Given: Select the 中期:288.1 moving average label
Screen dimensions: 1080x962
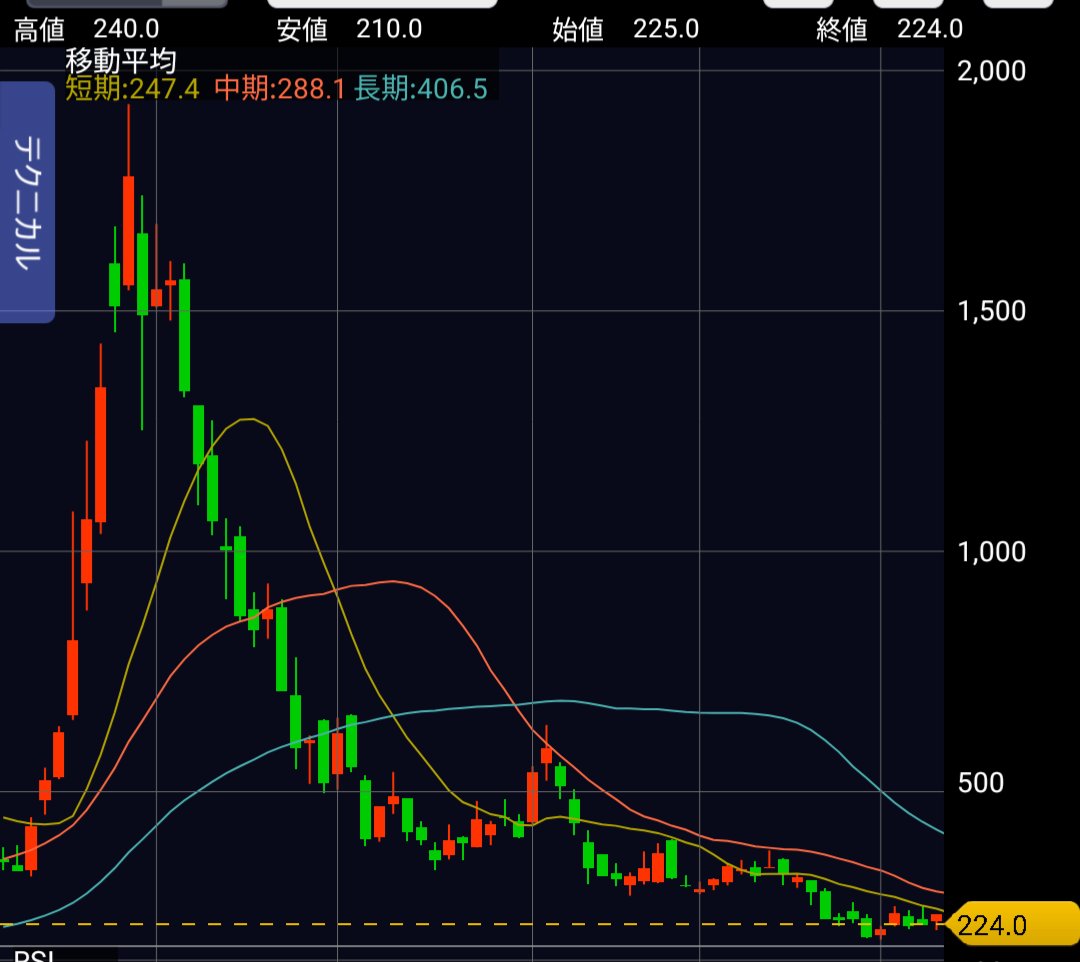Looking at the screenshot, I should tap(280, 90).
